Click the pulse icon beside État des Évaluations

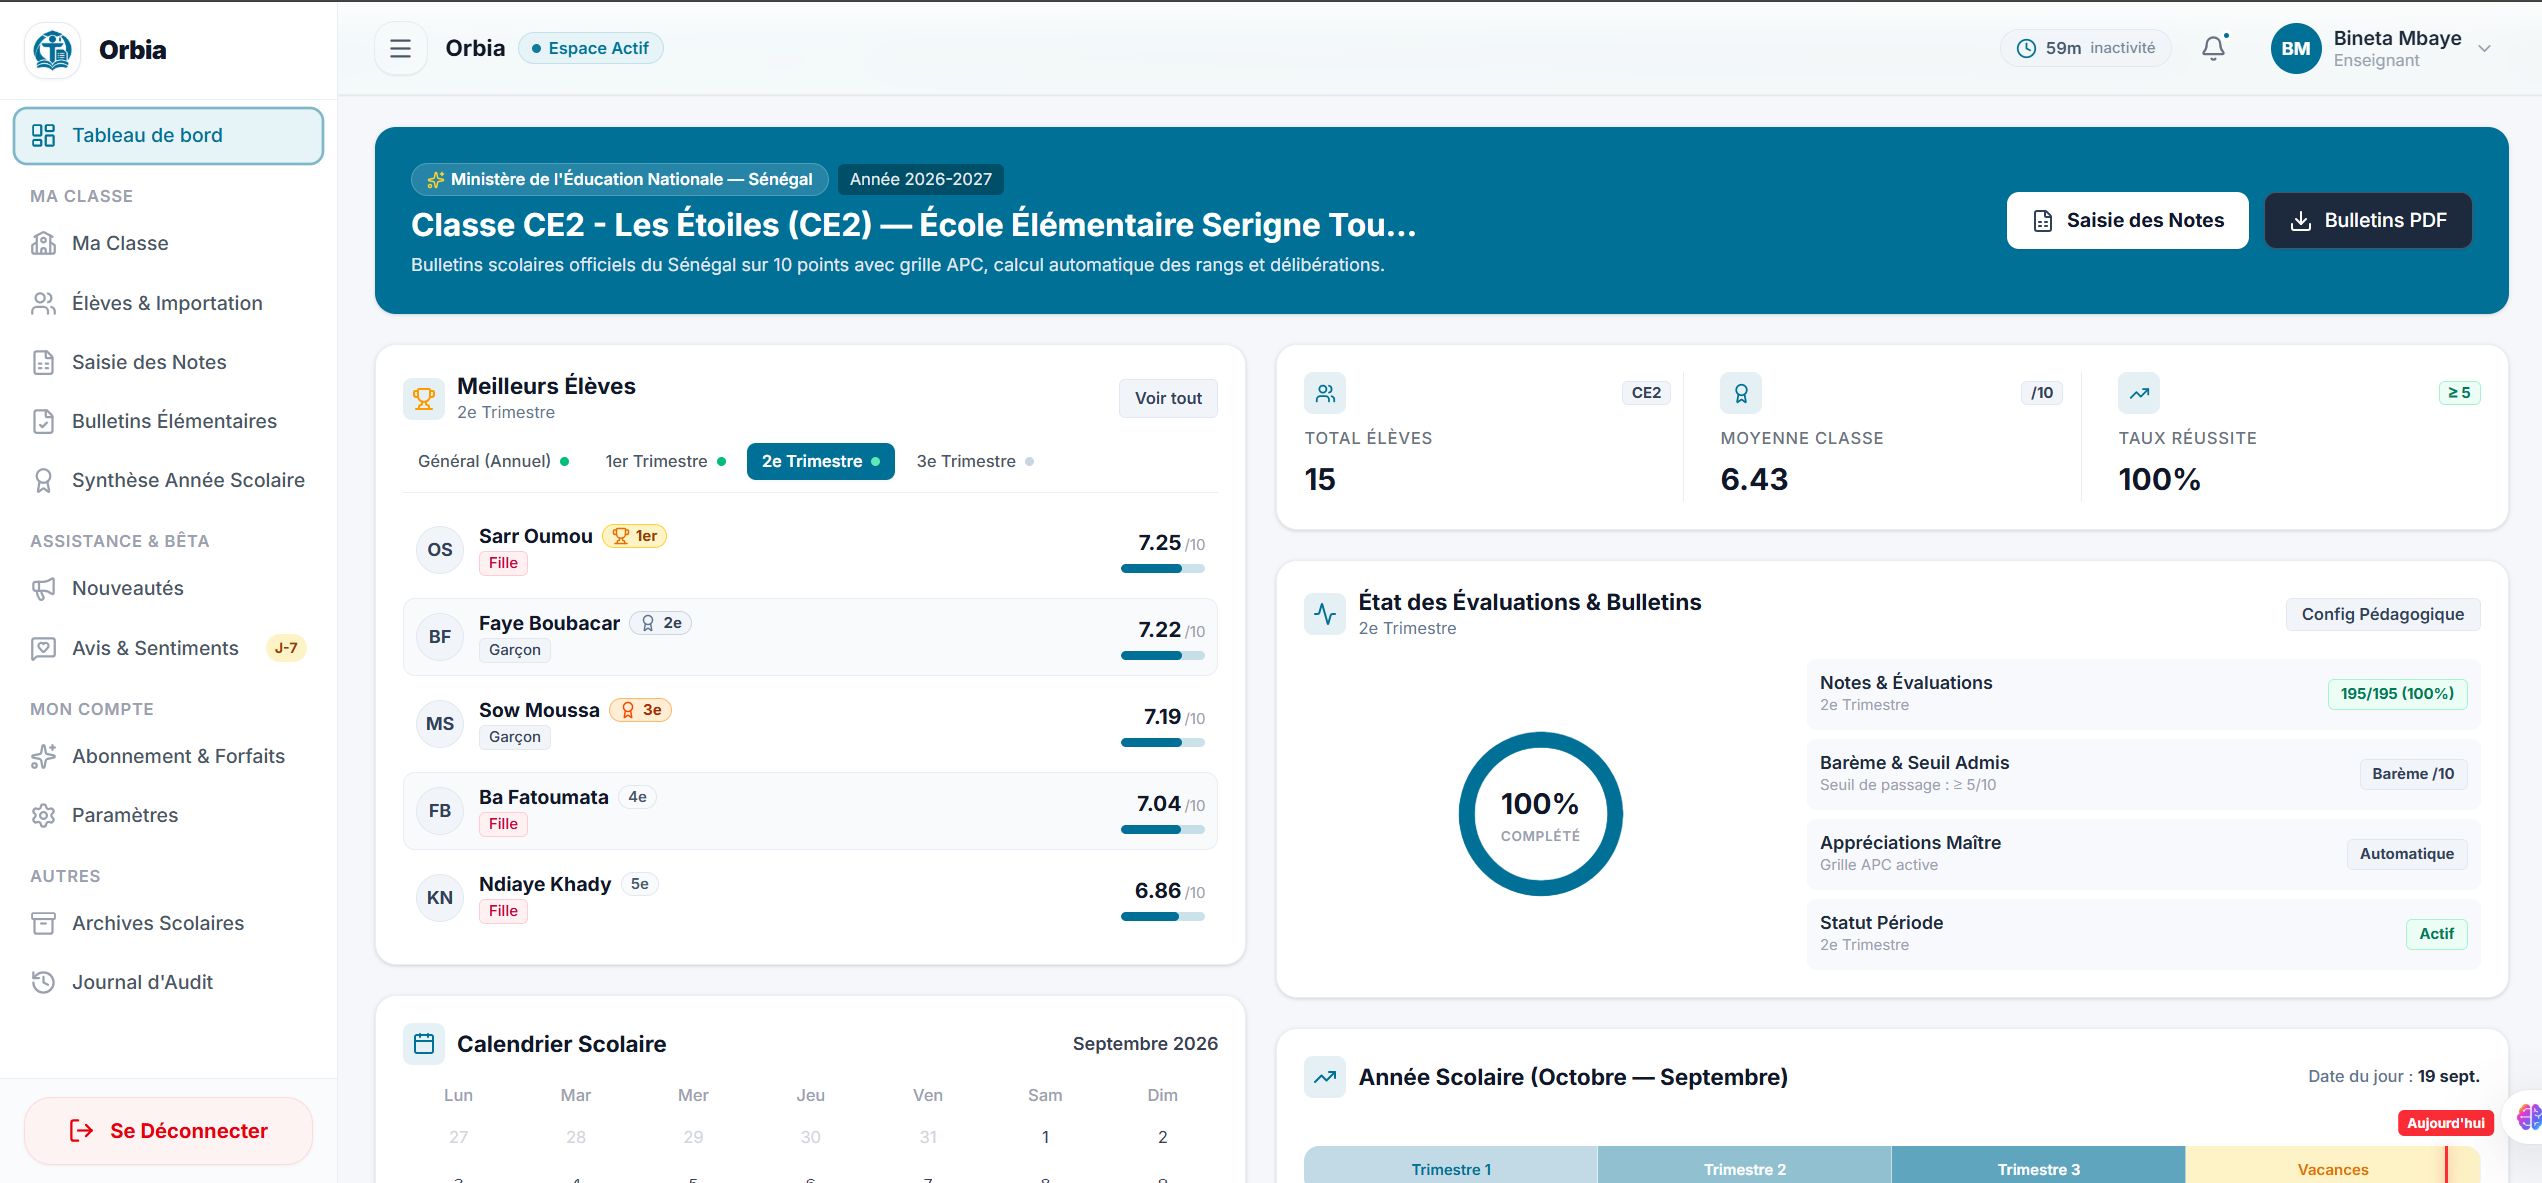pyautogui.click(x=1325, y=614)
